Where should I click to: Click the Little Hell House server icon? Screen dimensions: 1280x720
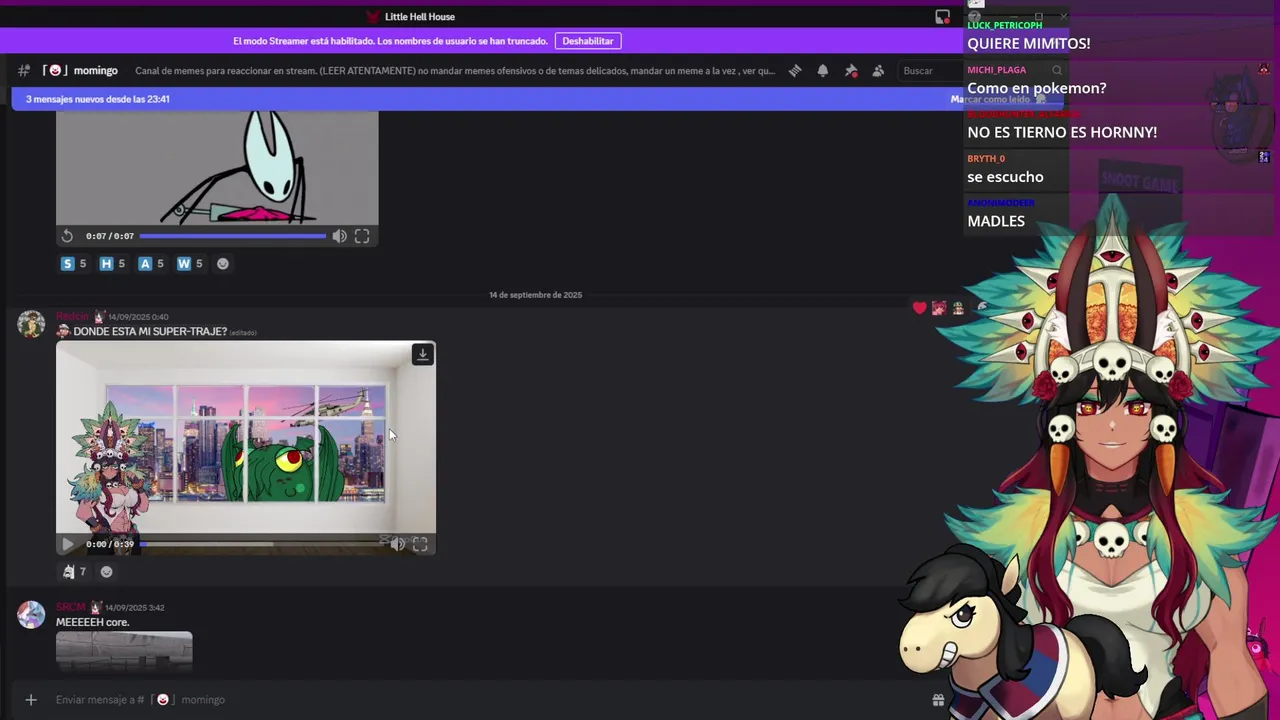click(373, 17)
